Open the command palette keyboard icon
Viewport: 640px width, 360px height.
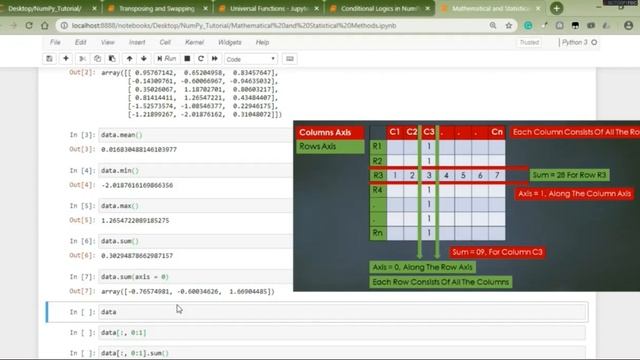click(290, 59)
